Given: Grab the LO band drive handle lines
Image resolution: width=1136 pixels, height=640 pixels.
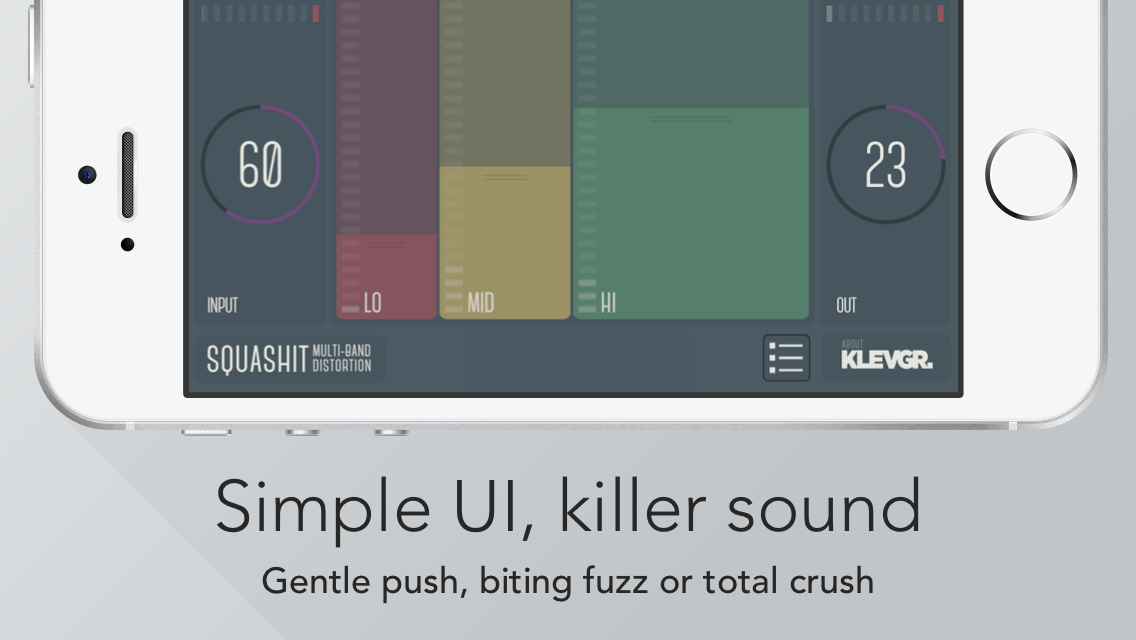Looking at the screenshot, I should (386, 244).
